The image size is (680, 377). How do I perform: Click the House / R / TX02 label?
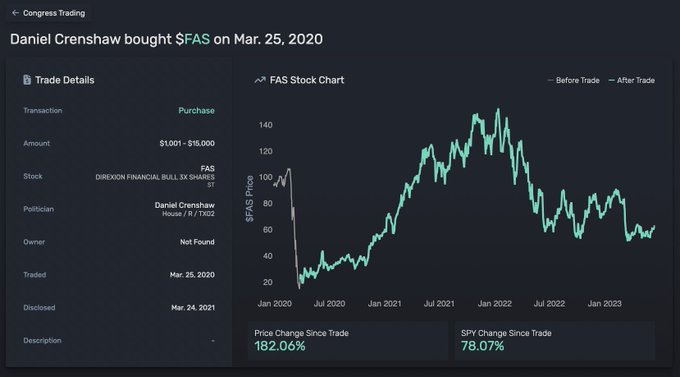click(x=188, y=213)
